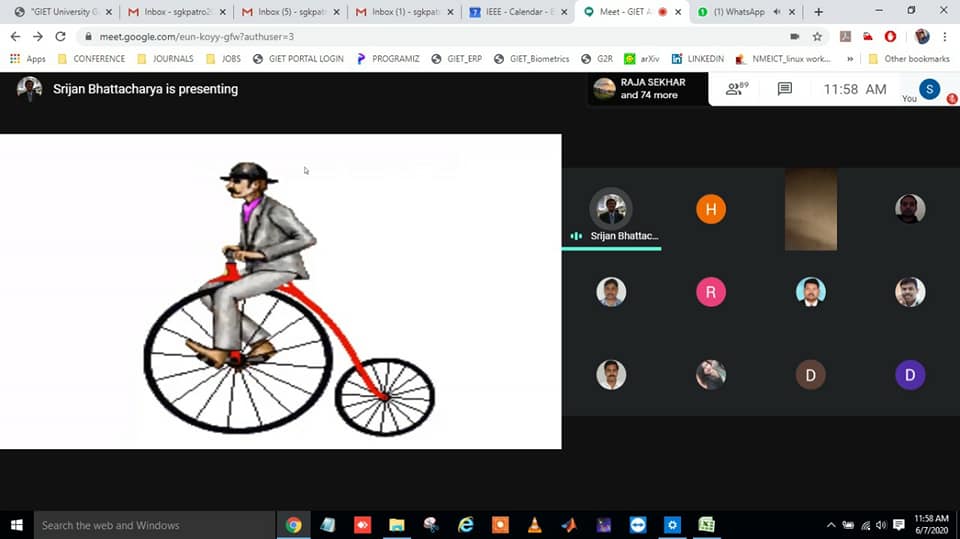The height and width of the screenshot is (539, 960).
Task: Launch VLC media player from taskbar
Action: 534,525
